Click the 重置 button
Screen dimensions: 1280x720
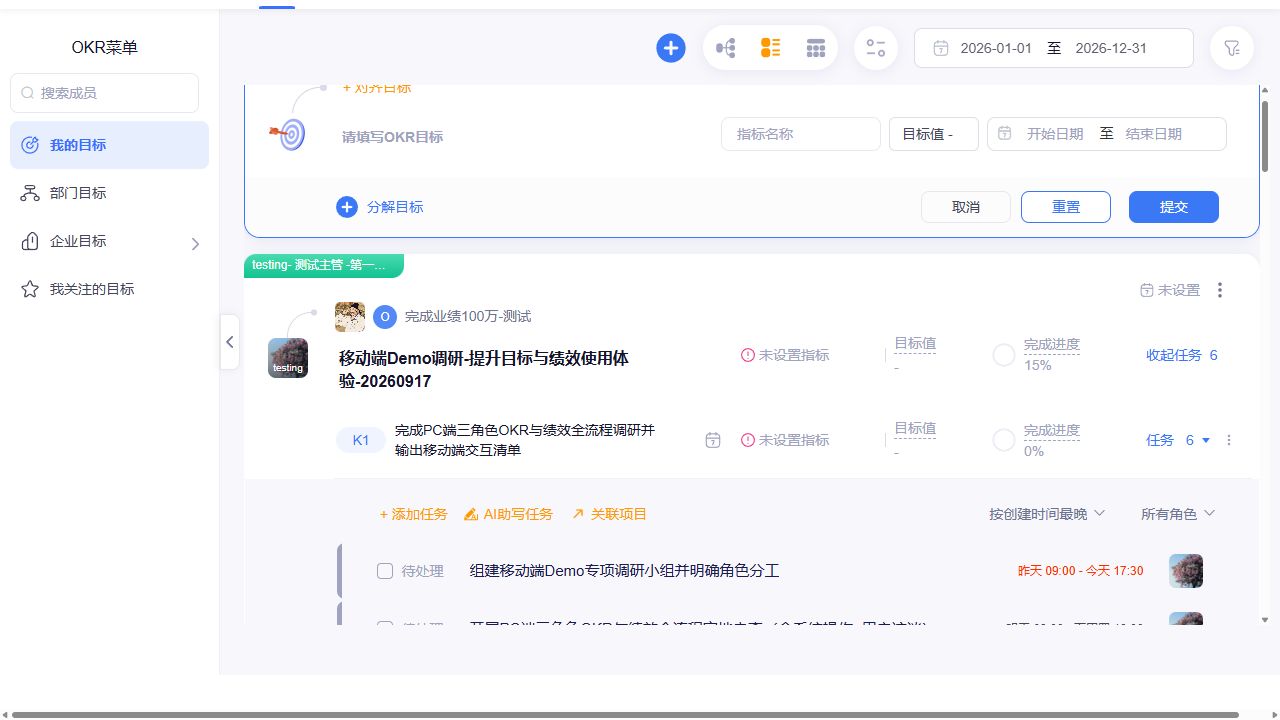point(1066,207)
